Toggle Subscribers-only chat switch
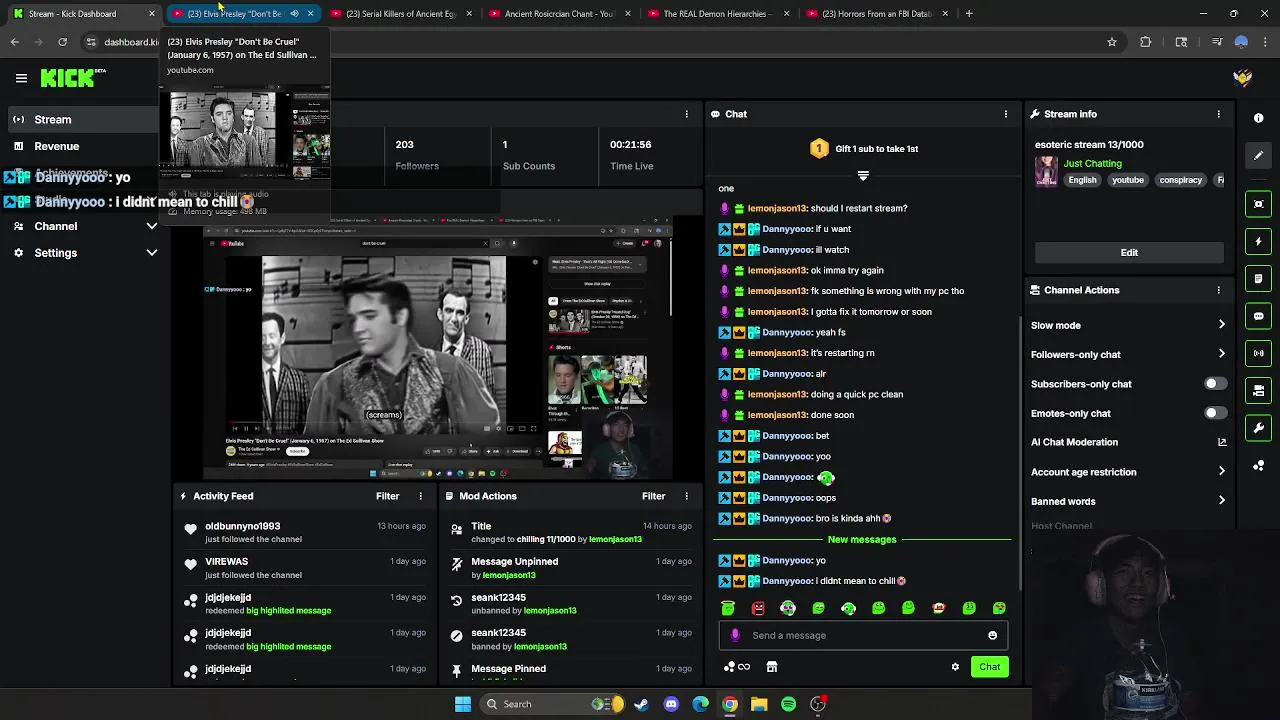The height and width of the screenshot is (720, 1280). [x=1215, y=384]
